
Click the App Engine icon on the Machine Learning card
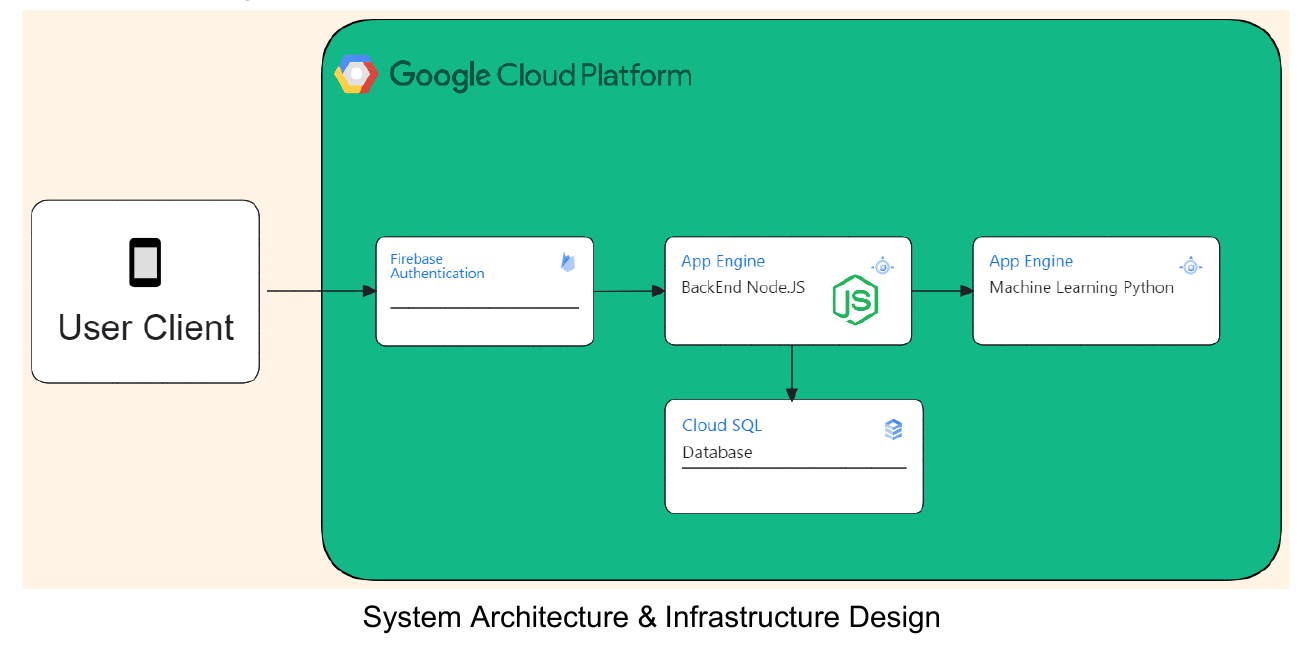point(1191,266)
